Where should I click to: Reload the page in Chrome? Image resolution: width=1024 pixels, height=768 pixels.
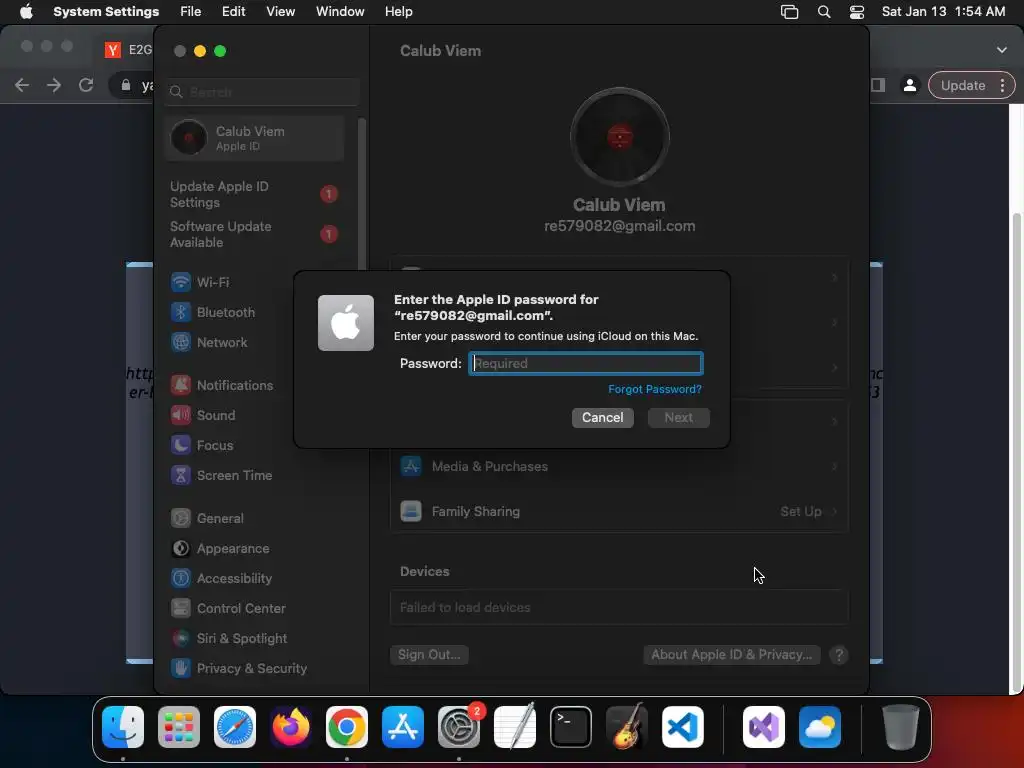(86, 85)
